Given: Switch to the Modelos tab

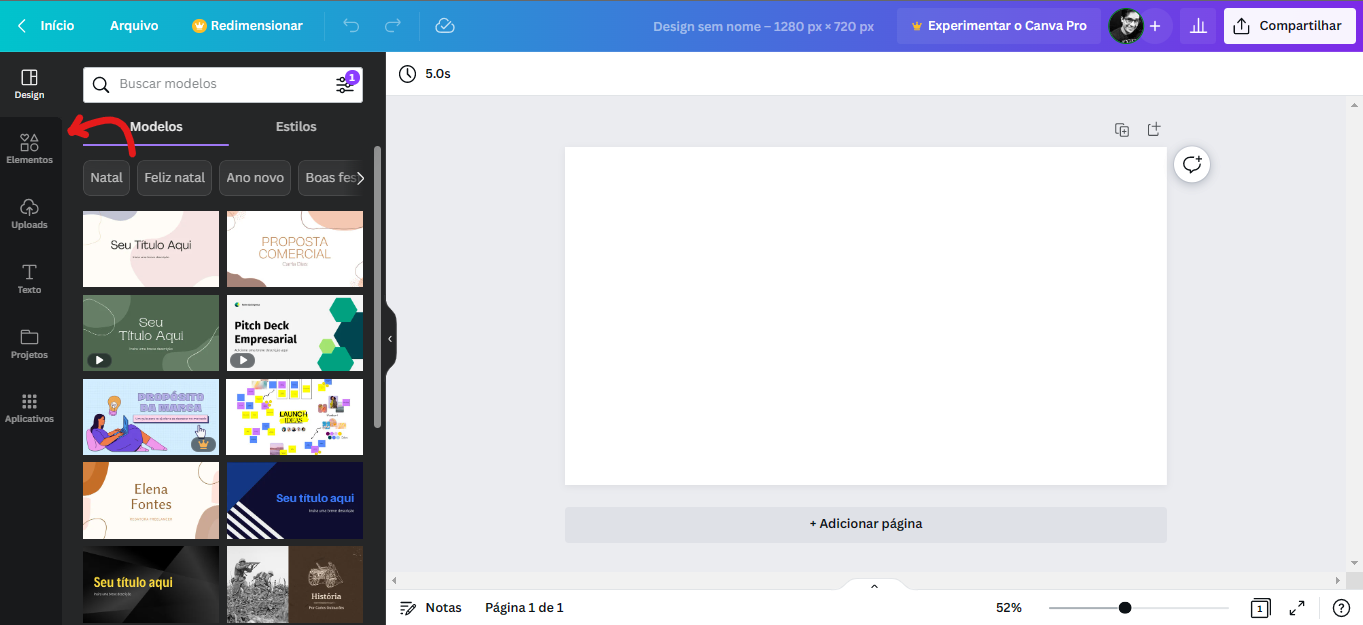Looking at the screenshot, I should pyautogui.click(x=156, y=127).
